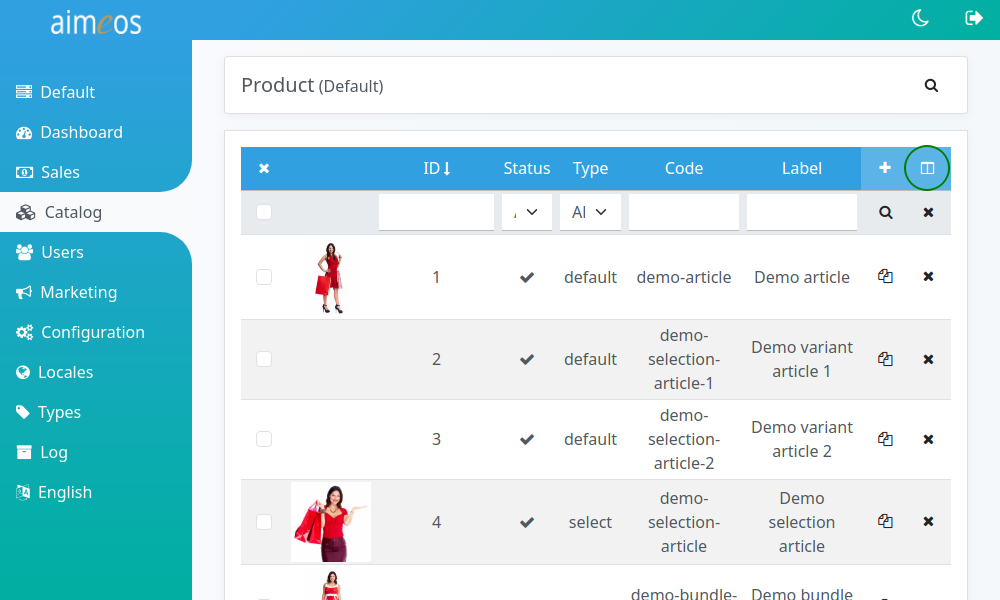Delete the Demo selection article
This screenshot has width=1000, height=600.
point(929,522)
